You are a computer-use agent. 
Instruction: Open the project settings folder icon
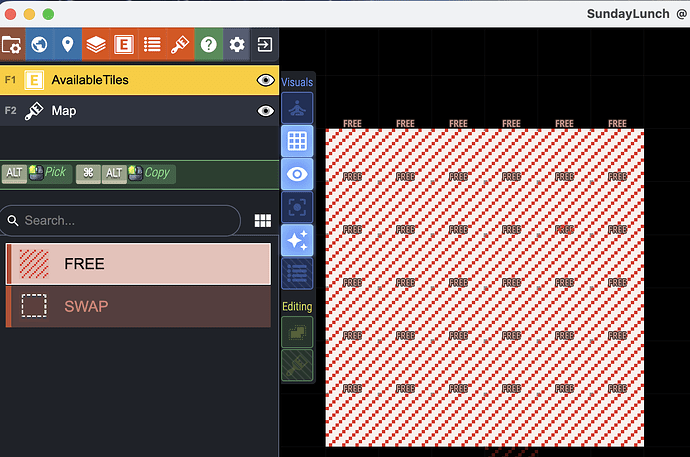click(x=12, y=45)
